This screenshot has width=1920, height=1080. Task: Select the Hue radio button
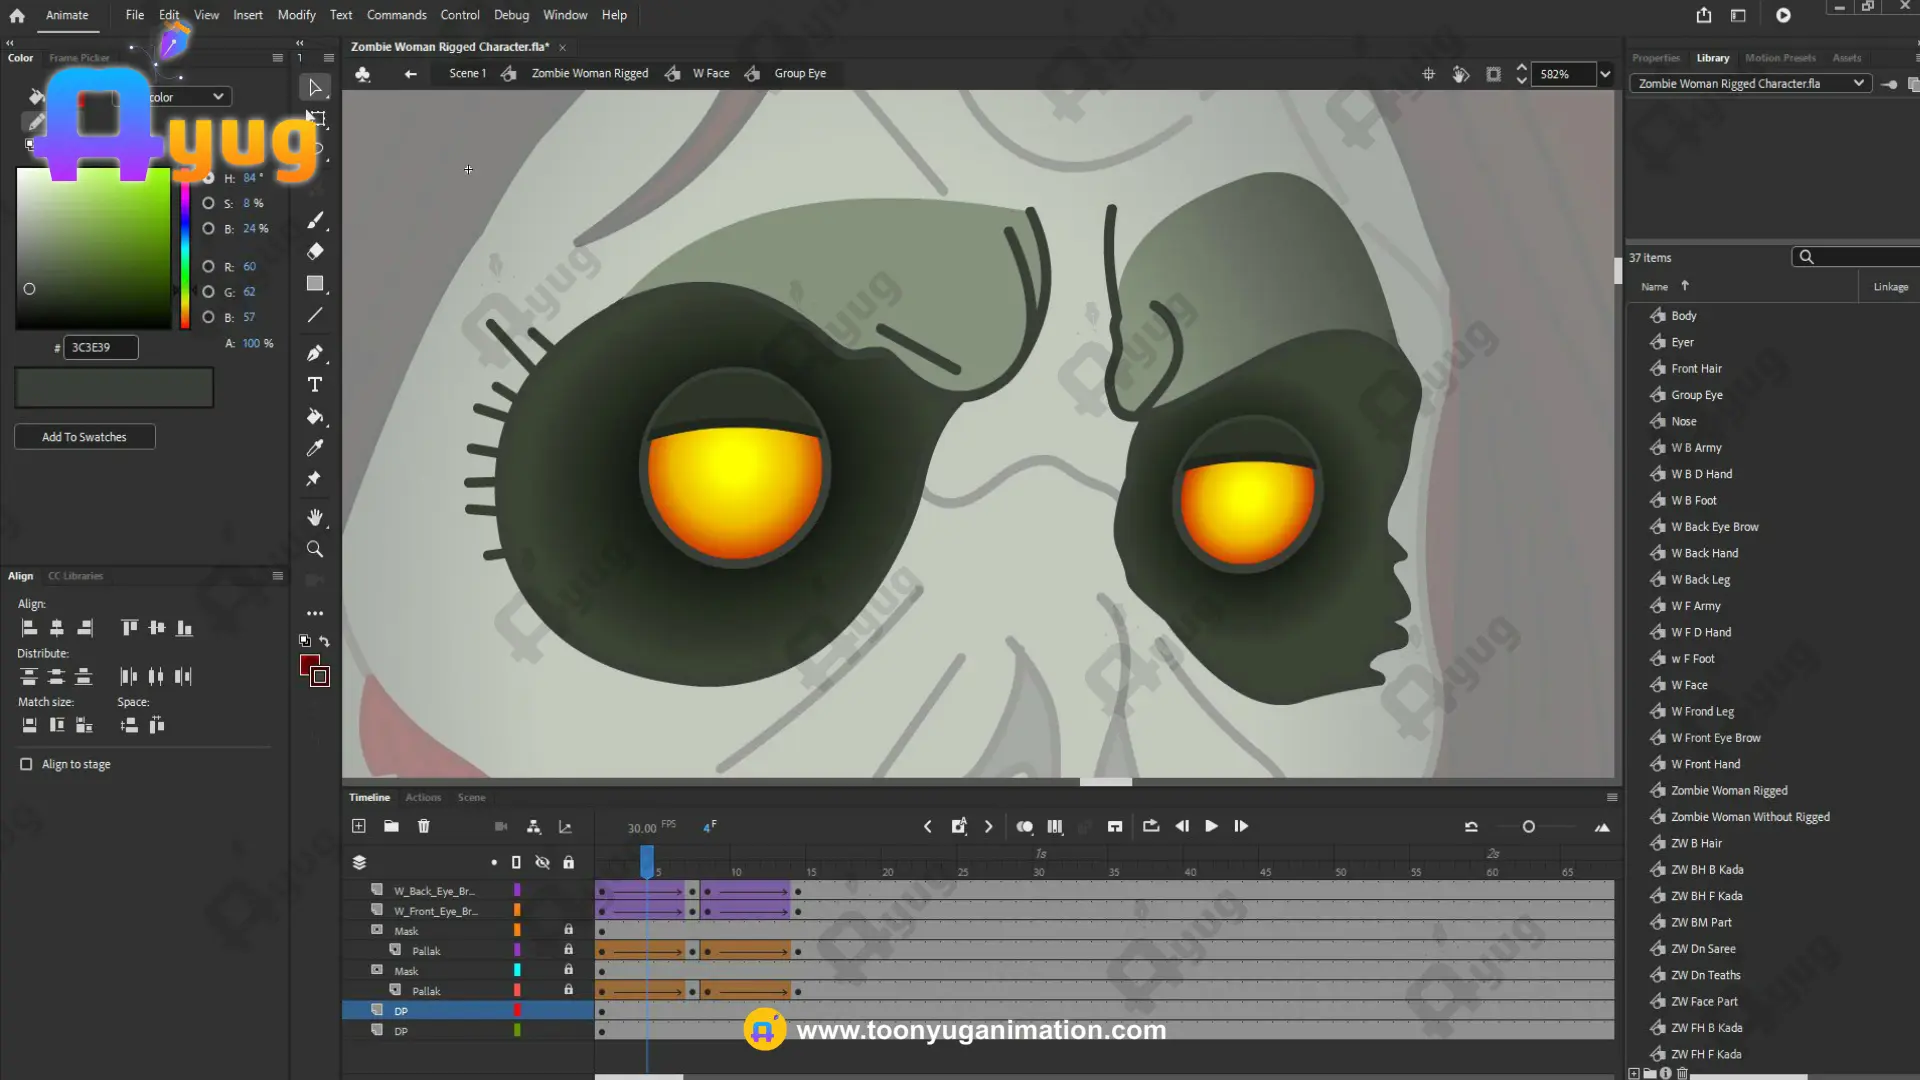pos(208,178)
